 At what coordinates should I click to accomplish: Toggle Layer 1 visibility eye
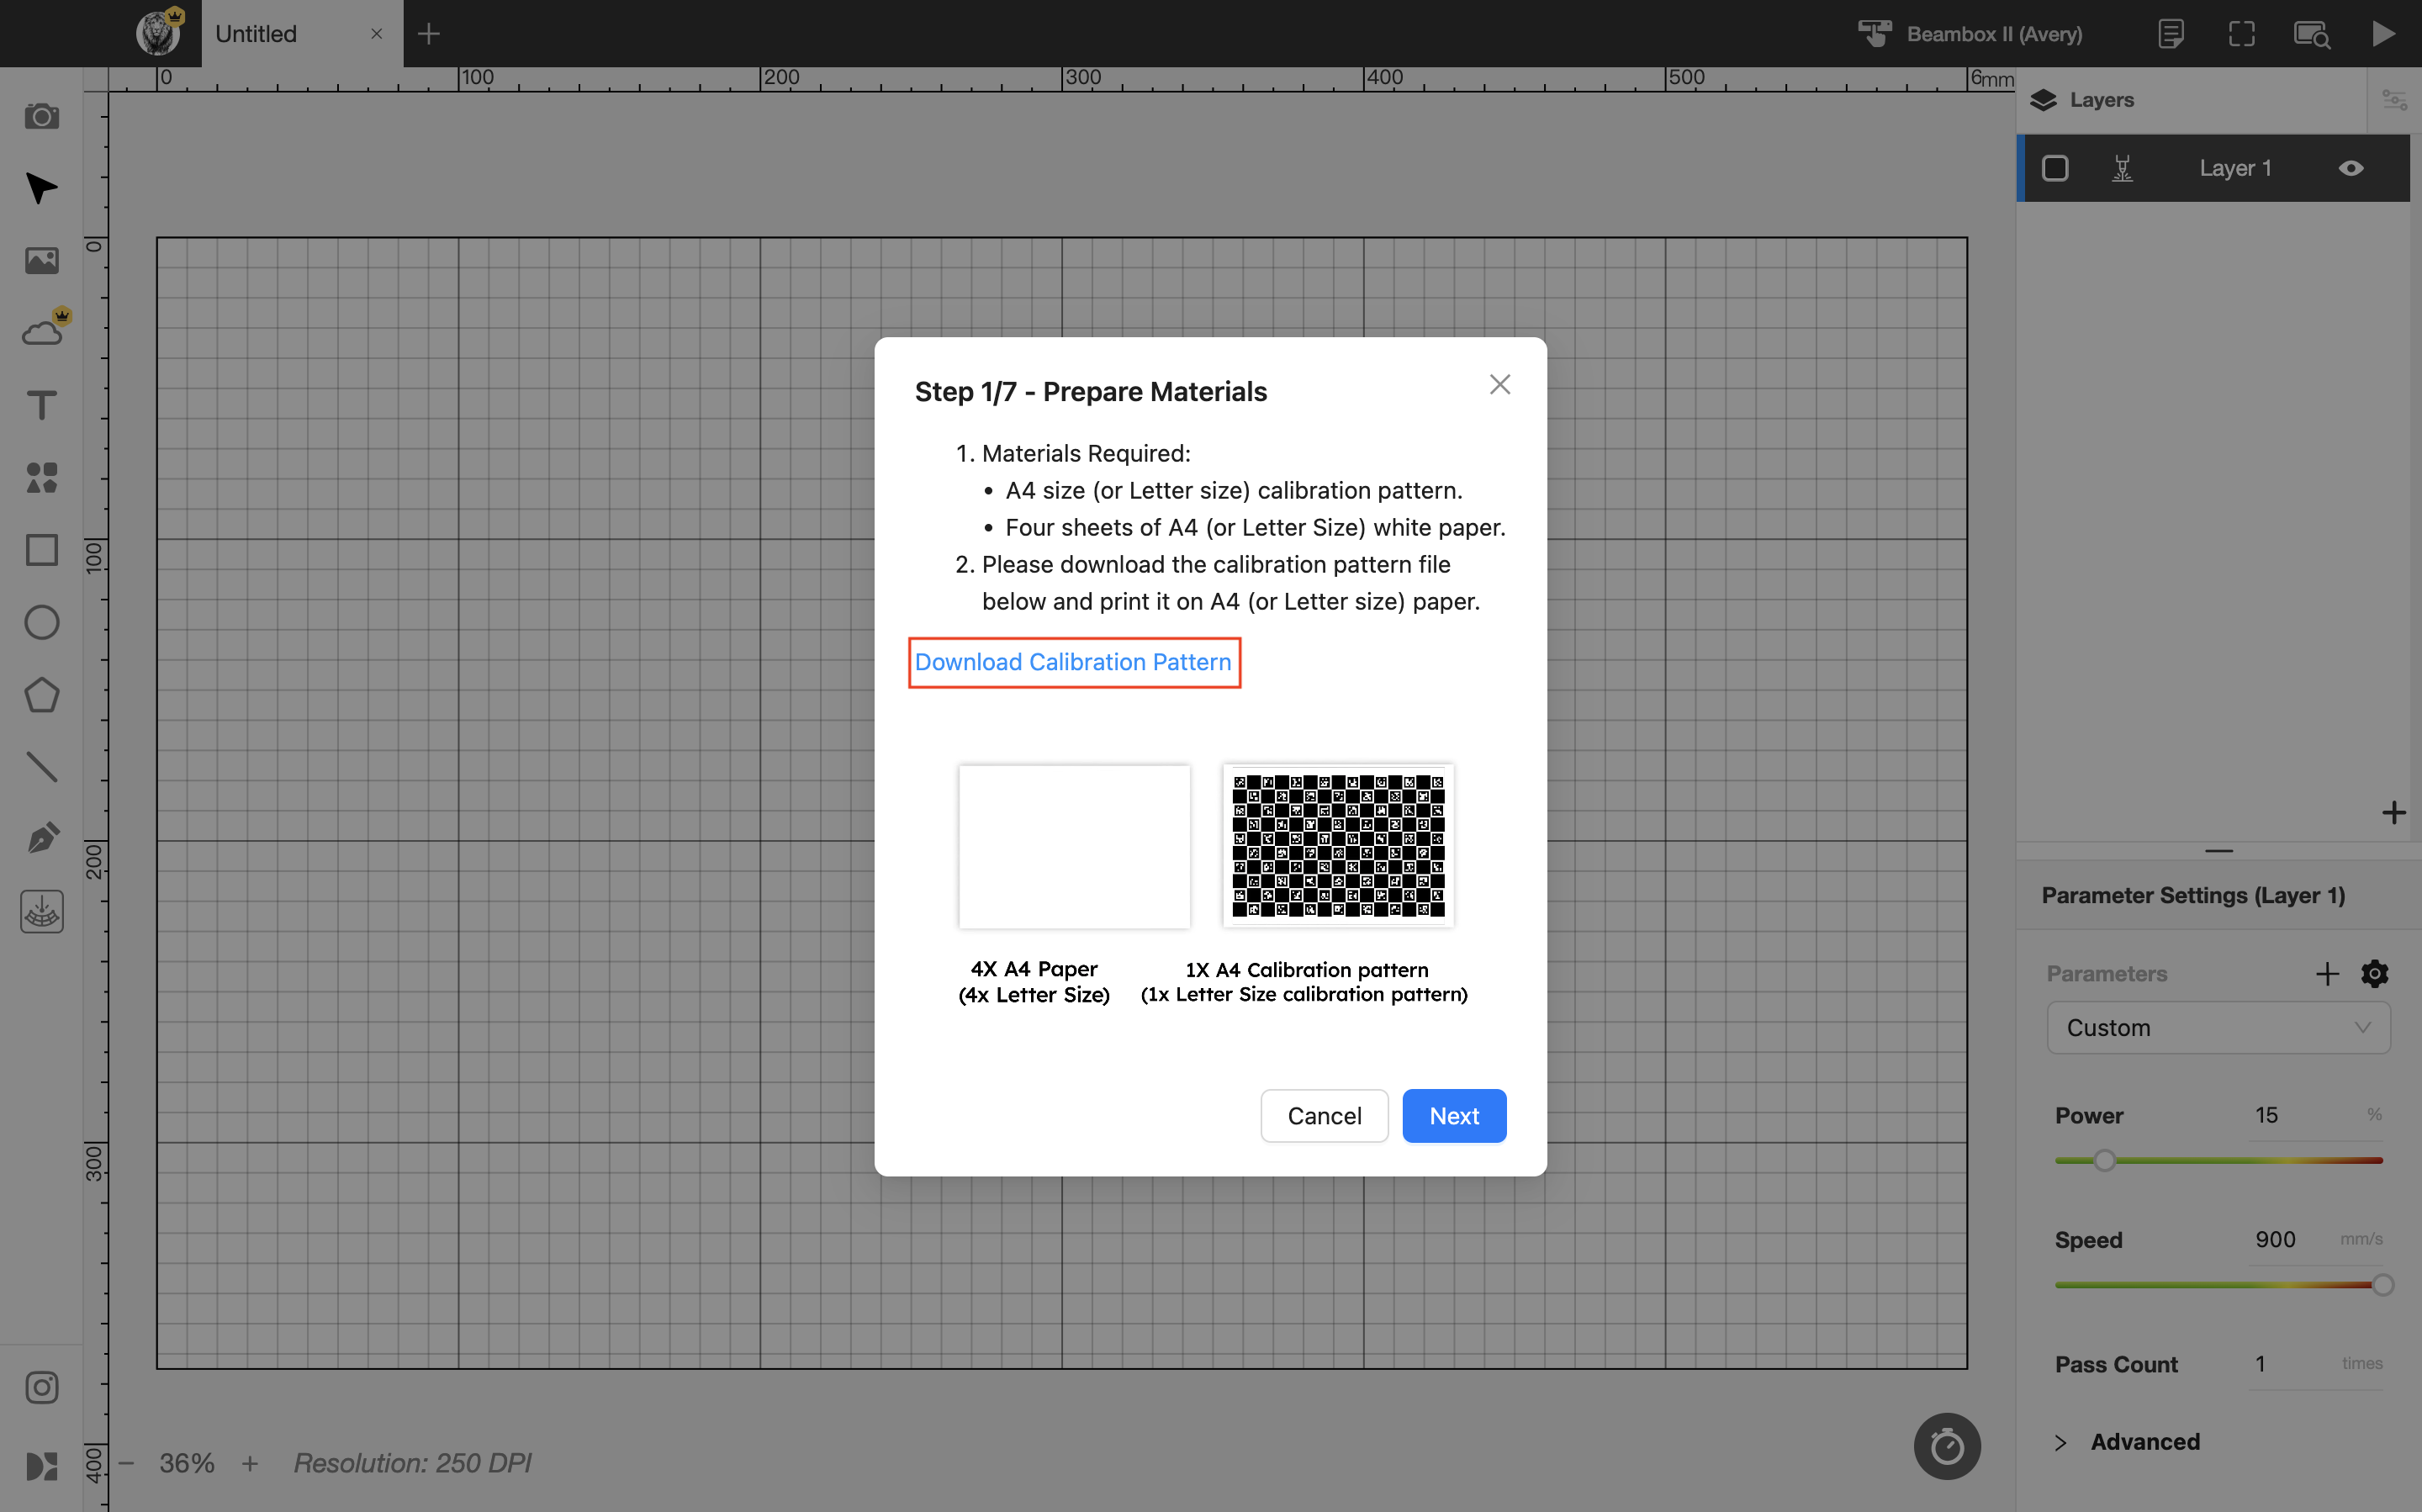[2351, 168]
